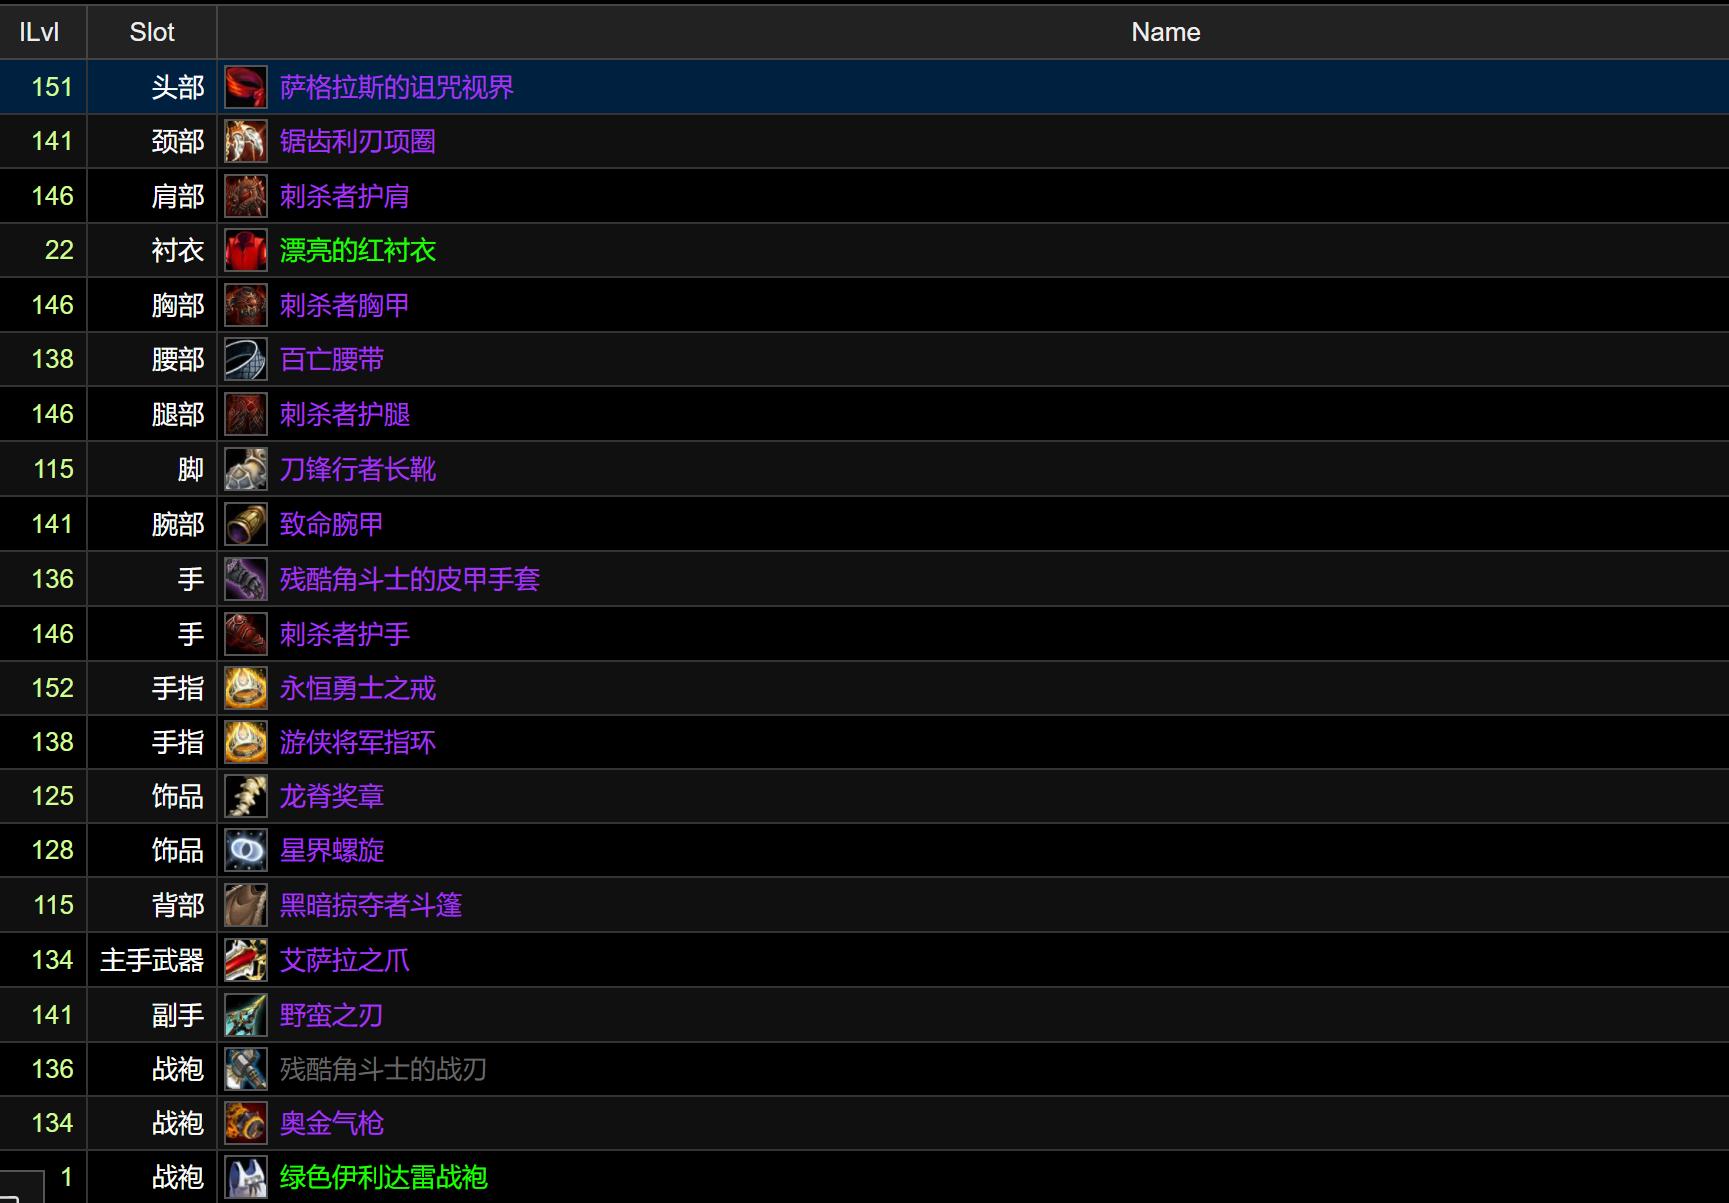Click the 致命腕甲 bracer icon

pos(245,524)
